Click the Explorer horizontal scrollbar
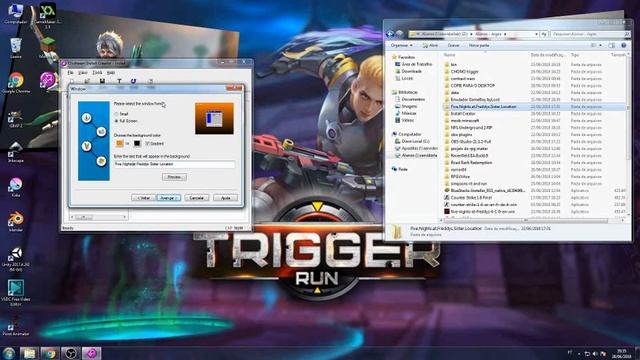Image resolution: width=640 pixels, height=360 pixels. pyautogui.click(x=526, y=220)
